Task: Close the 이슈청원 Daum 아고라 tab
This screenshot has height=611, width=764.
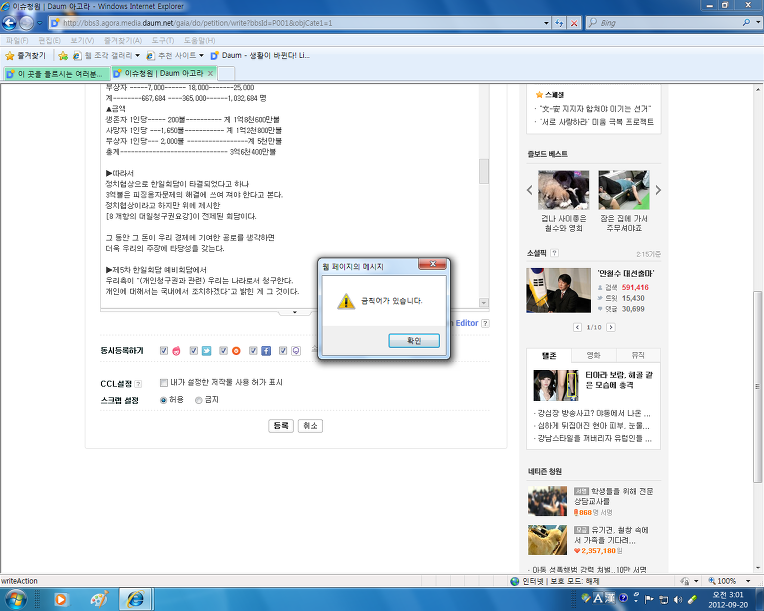Action: (210, 73)
